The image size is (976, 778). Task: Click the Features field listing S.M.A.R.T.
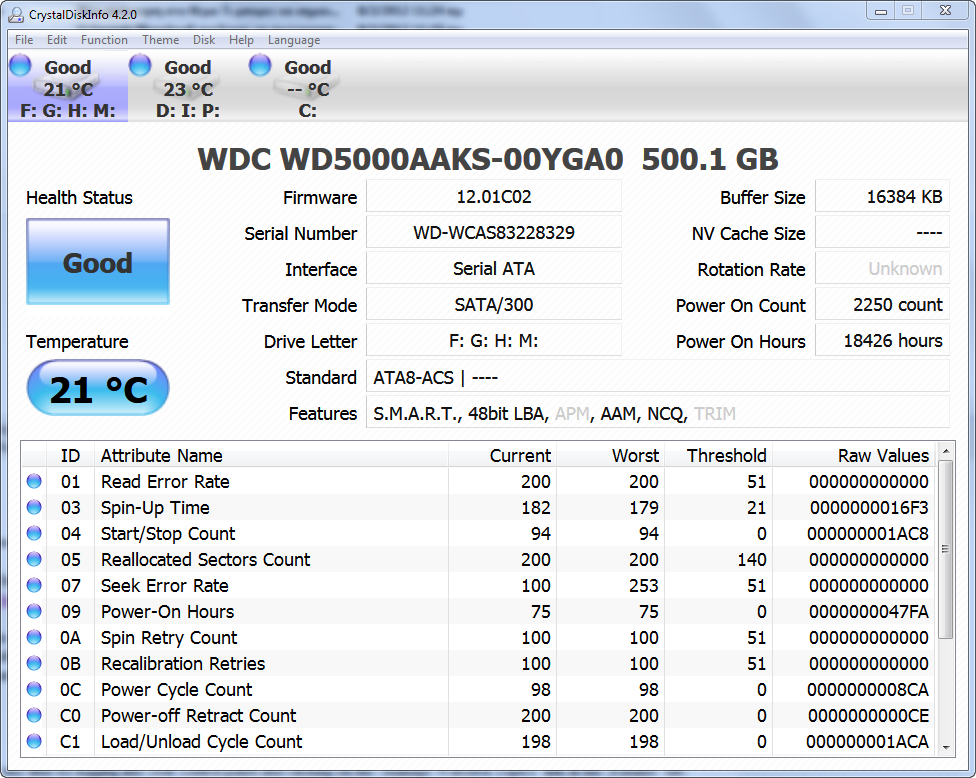658,413
